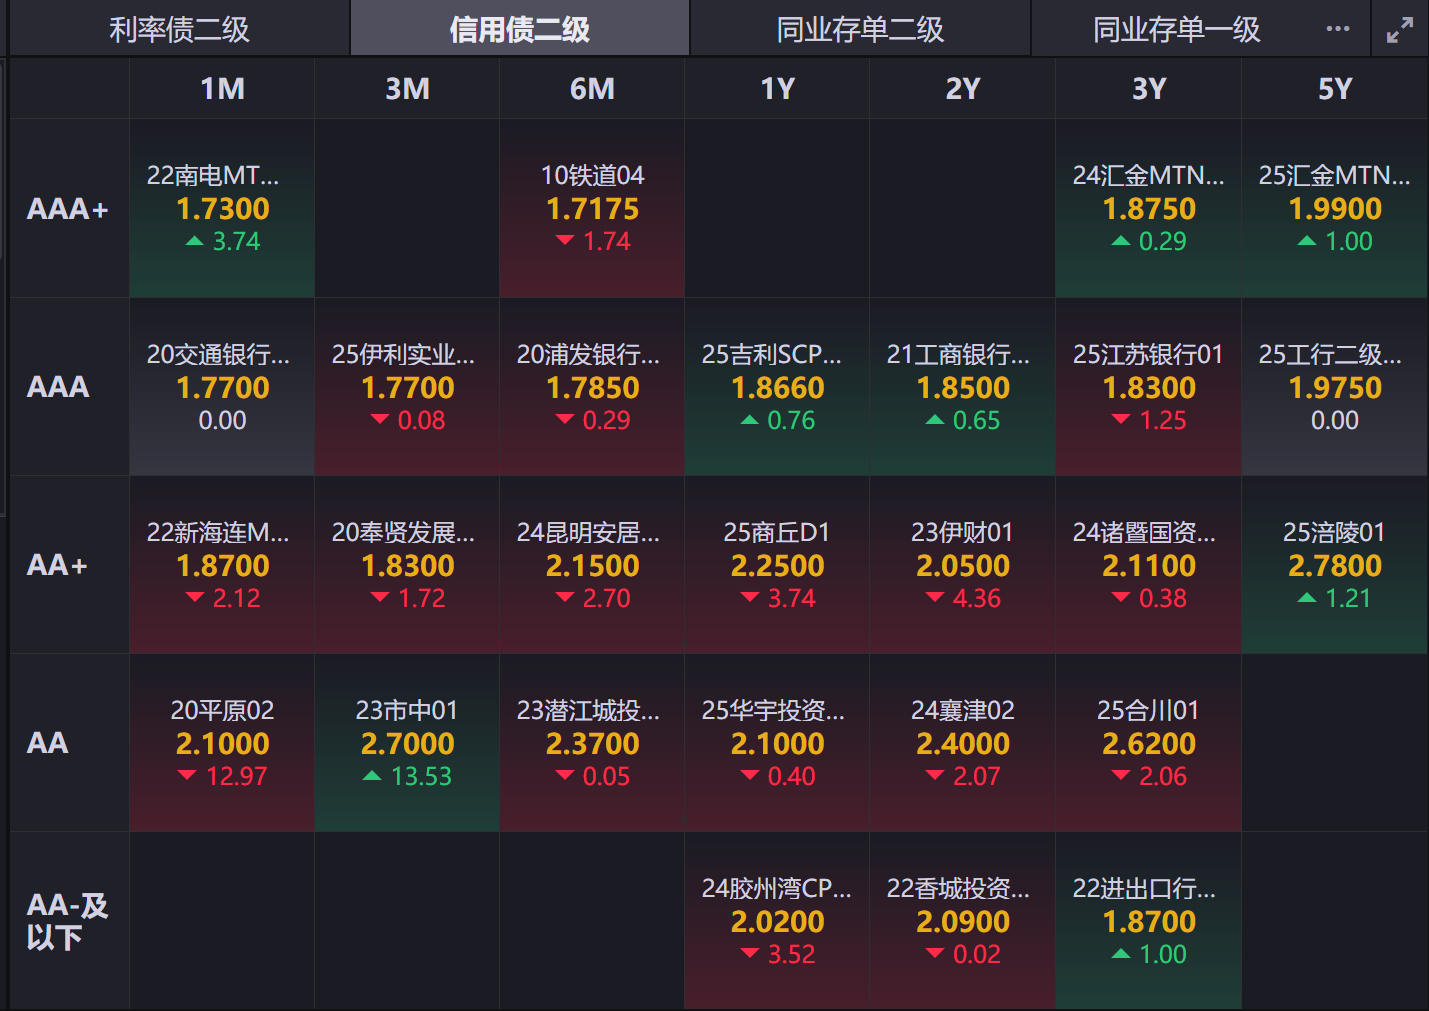The image size is (1429, 1011).
Task: Click the 6M column header
Action: coord(592,89)
